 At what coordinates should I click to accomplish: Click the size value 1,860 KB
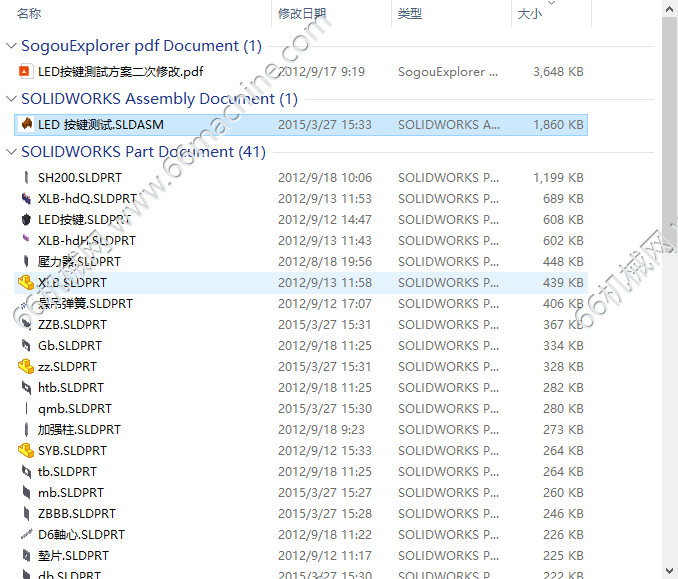click(558, 125)
